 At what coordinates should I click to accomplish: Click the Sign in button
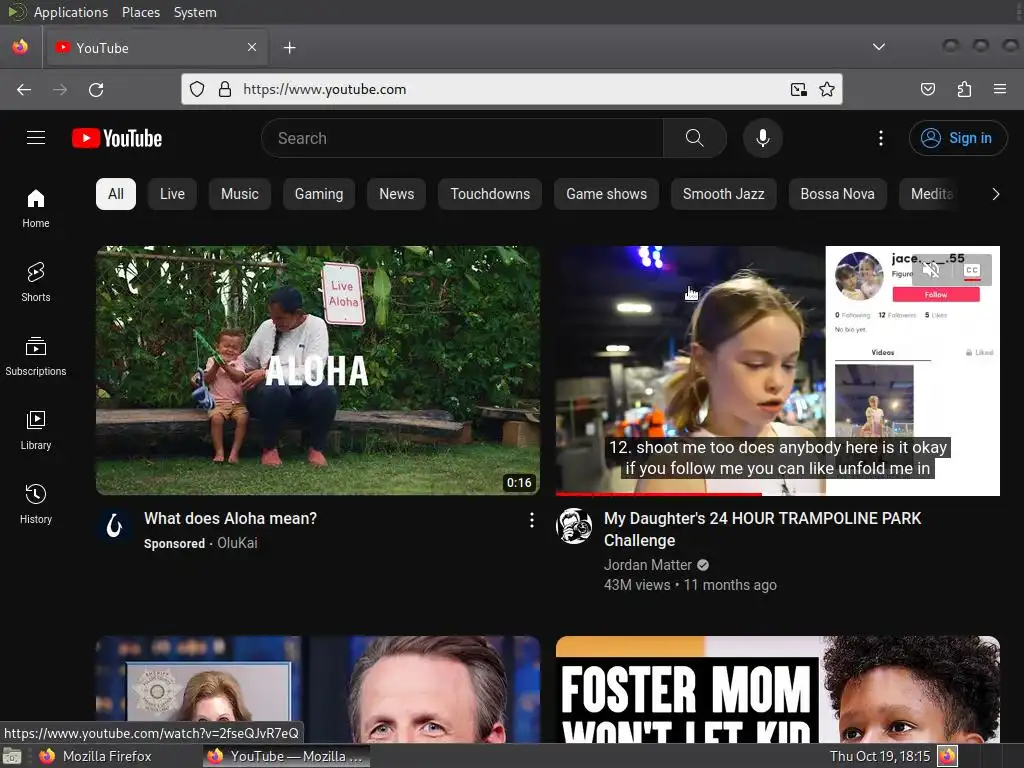(x=957, y=138)
